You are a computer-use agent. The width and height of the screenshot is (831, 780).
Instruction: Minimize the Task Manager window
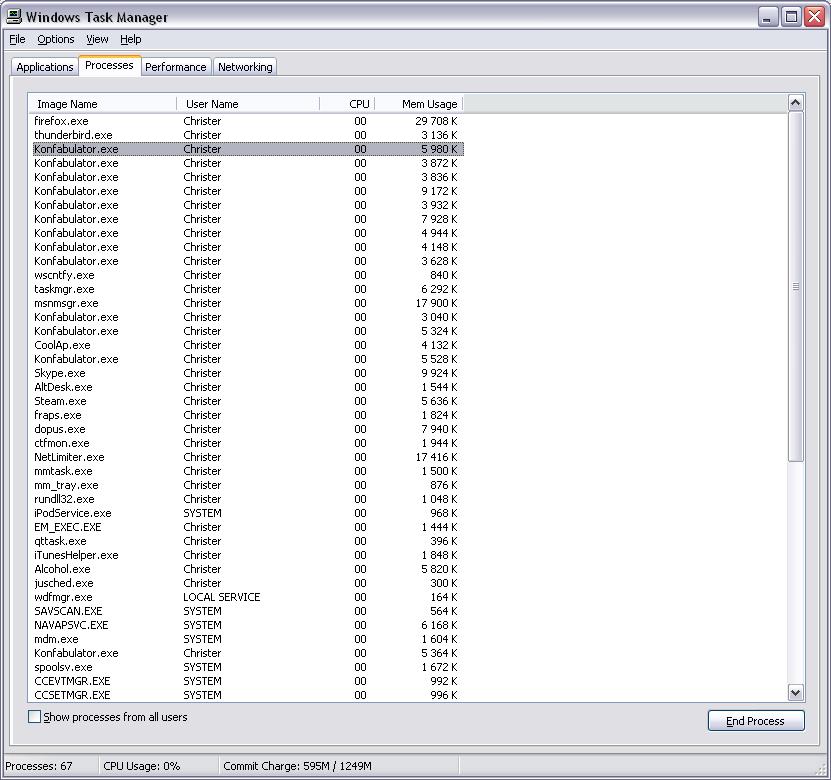(x=766, y=17)
